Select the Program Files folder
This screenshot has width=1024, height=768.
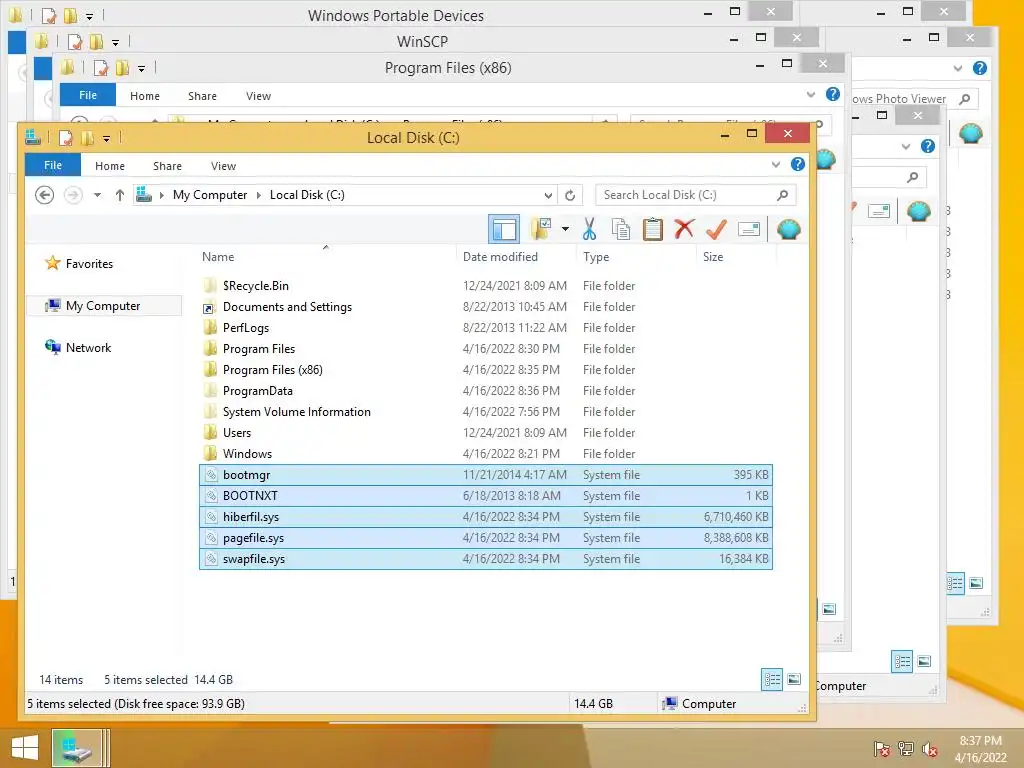click(486, 348)
